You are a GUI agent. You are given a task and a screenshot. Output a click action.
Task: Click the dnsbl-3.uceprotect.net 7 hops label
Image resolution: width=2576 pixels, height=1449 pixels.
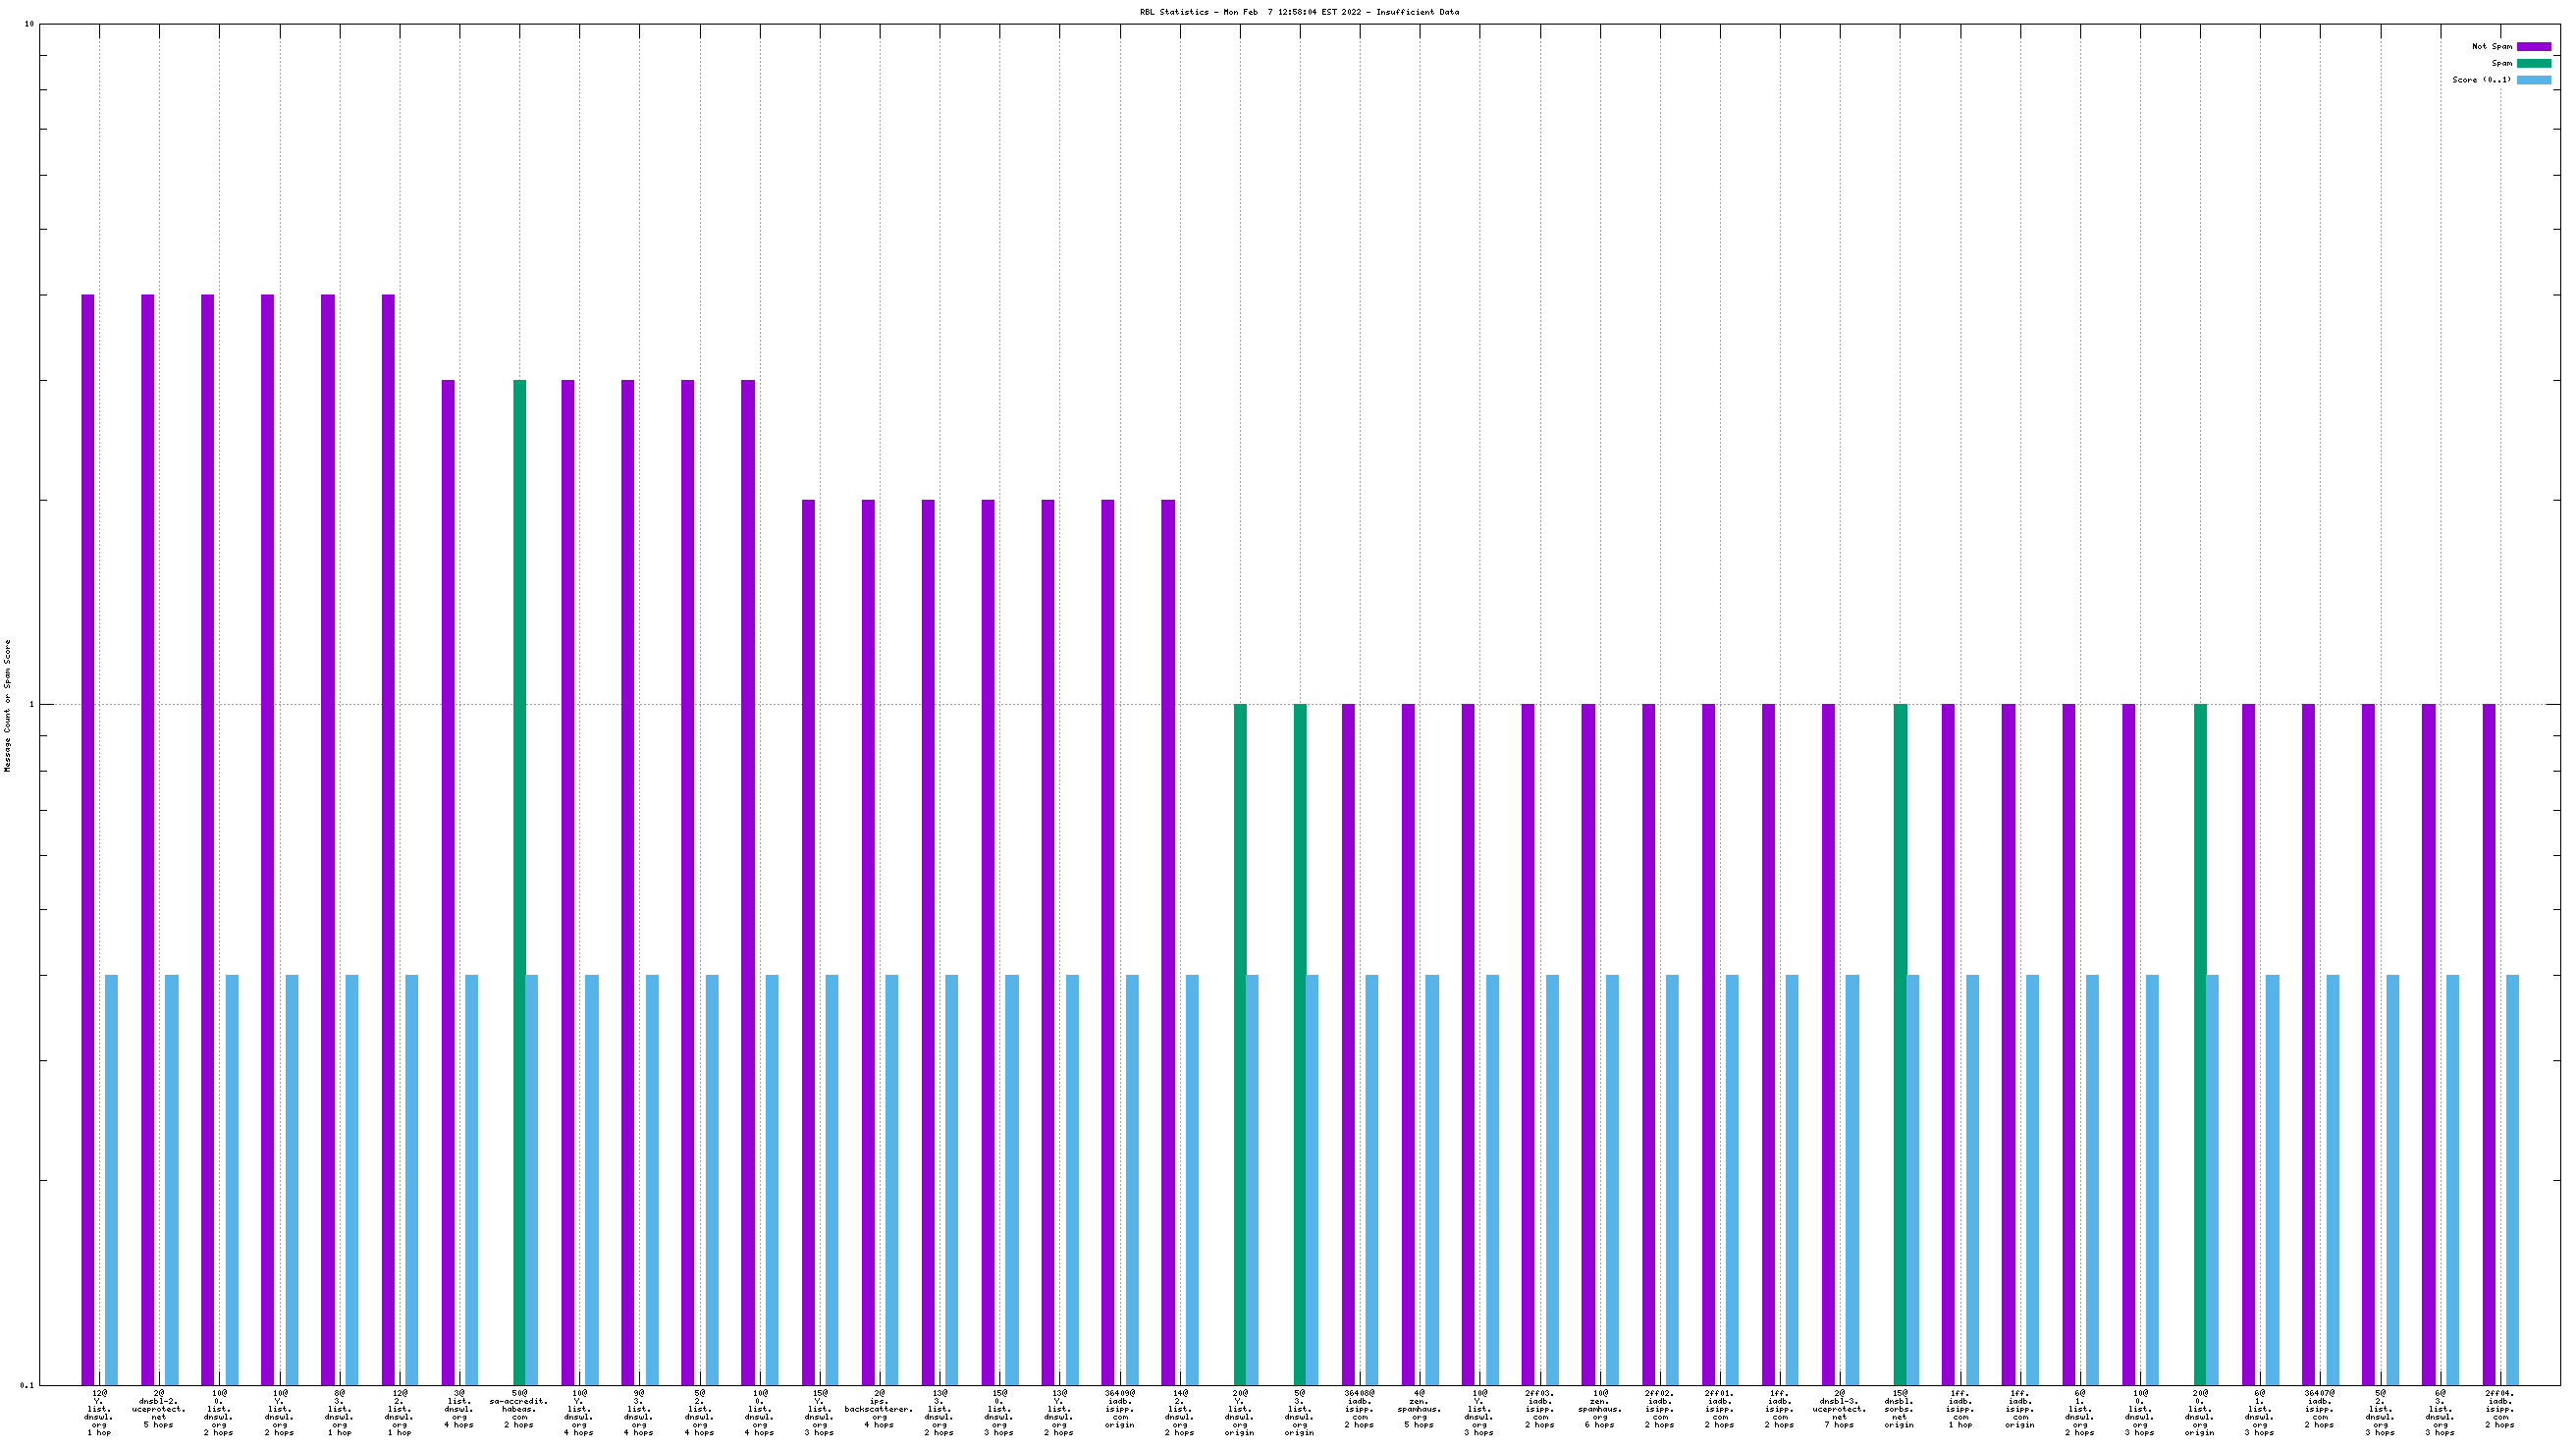pos(1839,1409)
